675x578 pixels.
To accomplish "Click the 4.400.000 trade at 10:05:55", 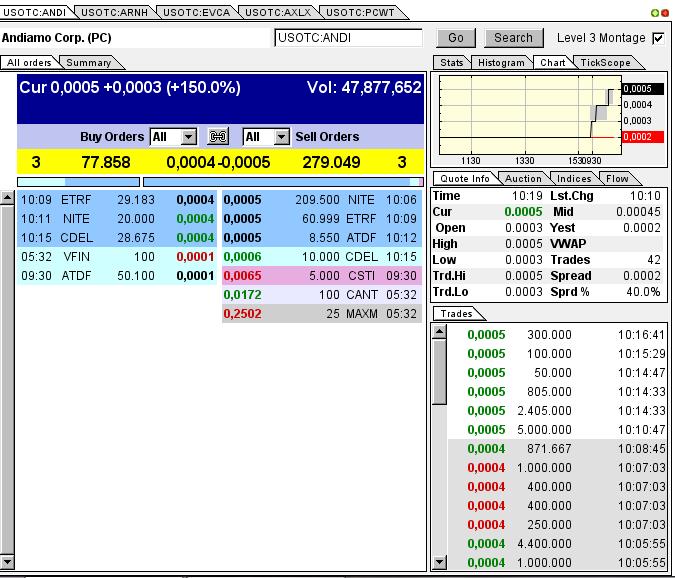I will click(x=557, y=544).
